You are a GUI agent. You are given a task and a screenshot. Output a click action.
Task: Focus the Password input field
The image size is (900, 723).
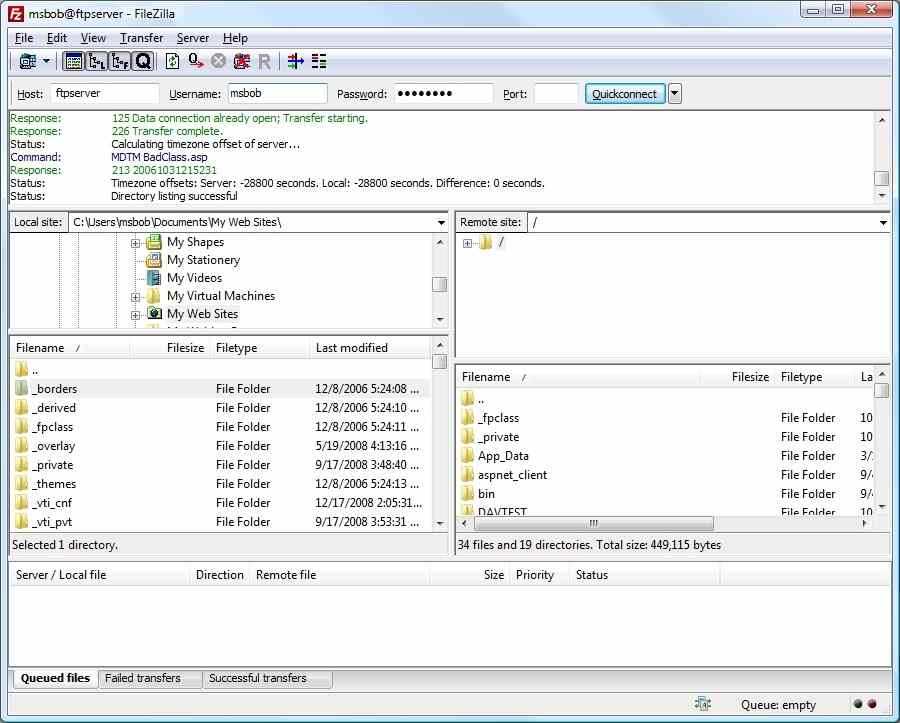[x=443, y=94]
